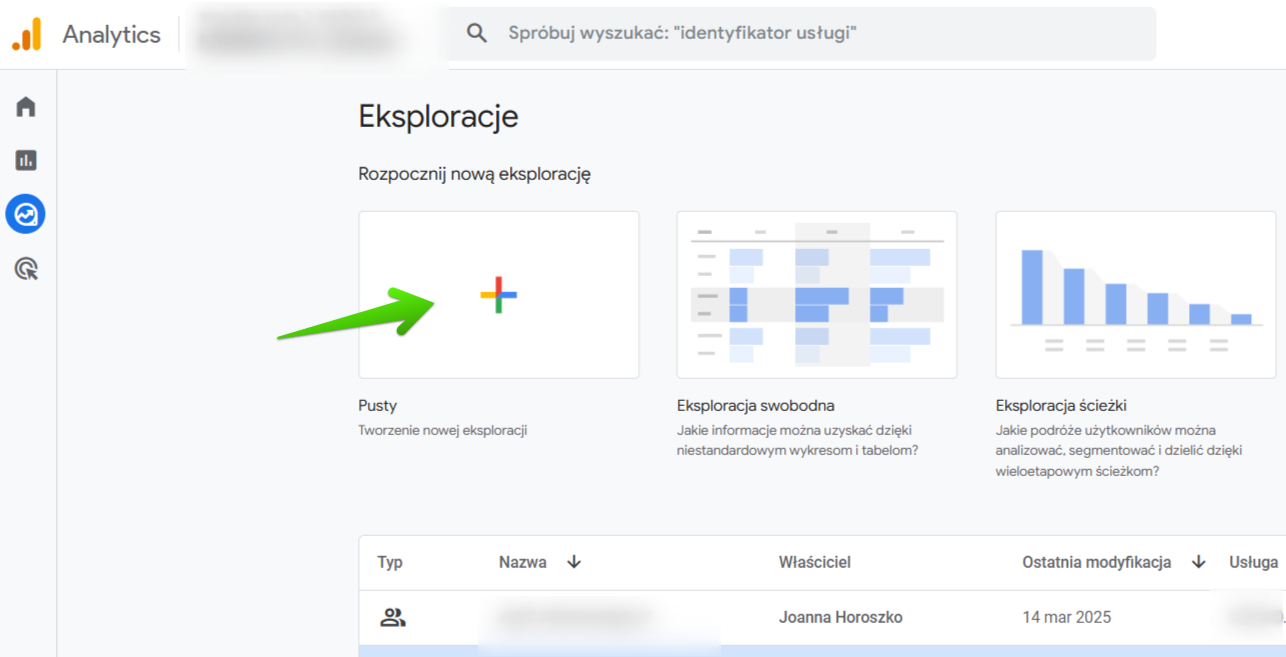Click the Pusty template label

click(378, 406)
